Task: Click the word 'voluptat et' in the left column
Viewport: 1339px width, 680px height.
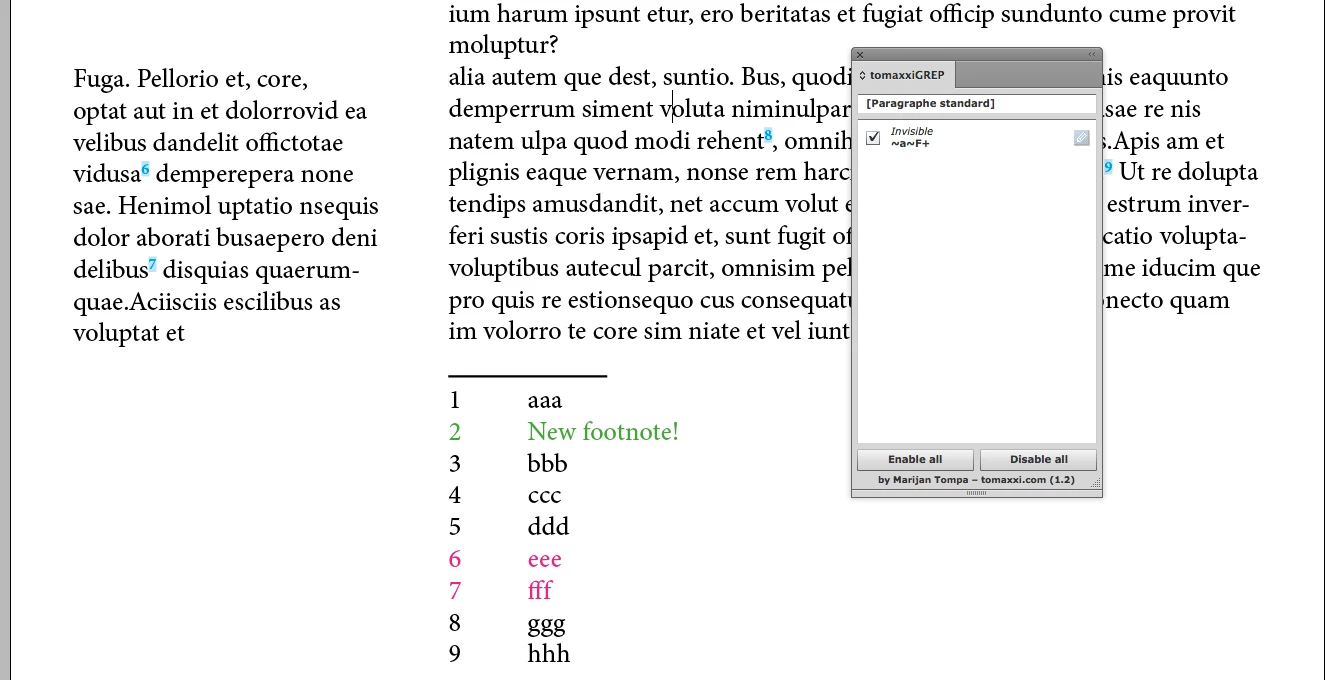Action: [129, 333]
